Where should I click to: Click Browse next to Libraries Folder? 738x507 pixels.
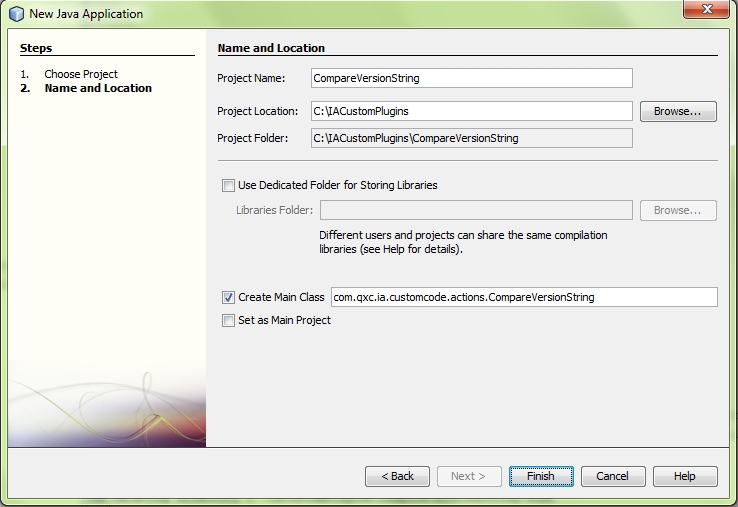[x=678, y=210]
